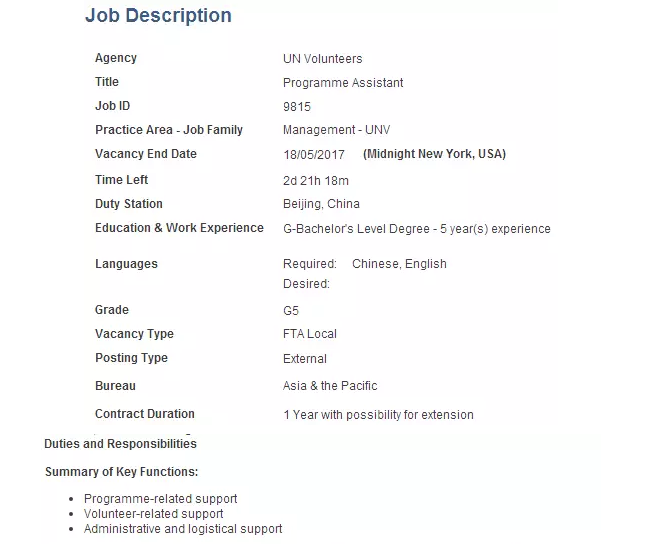
Task: Click the required languages Chinese, English
Action: (x=399, y=264)
